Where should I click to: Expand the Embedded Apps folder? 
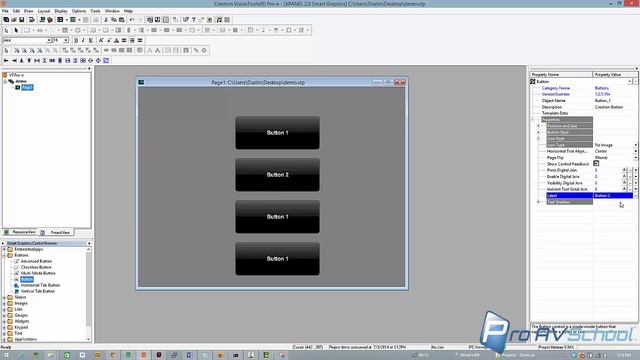pos(4,249)
